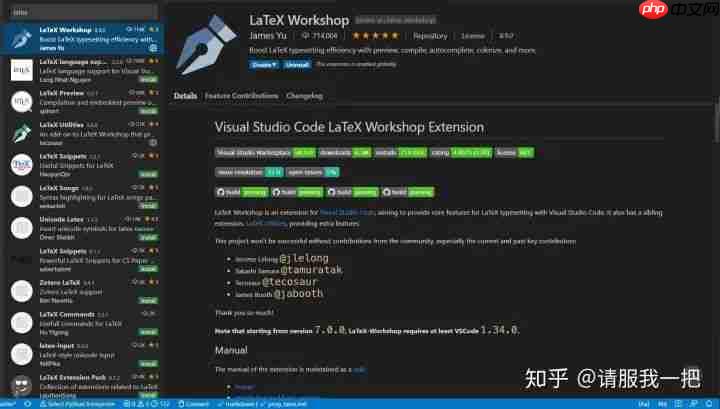This screenshot has width=720, height=409.
Task: Click the TeX logo icon of LaTeX Snippets
Action: (x=22, y=165)
